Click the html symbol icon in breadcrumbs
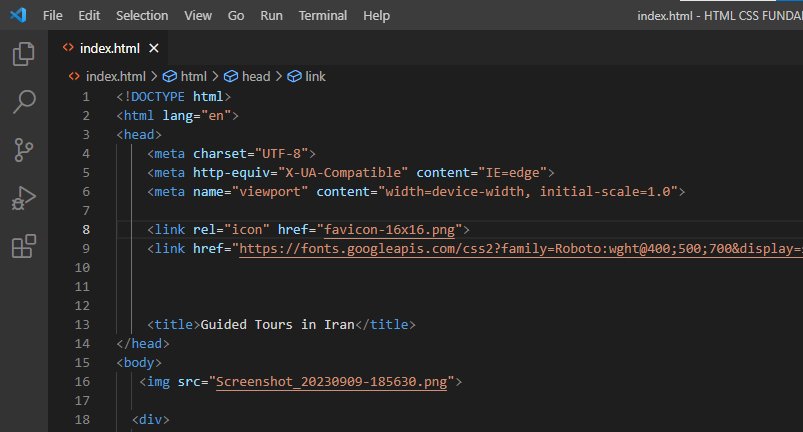The width and height of the screenshot is (803, 432). click(170, 76)
